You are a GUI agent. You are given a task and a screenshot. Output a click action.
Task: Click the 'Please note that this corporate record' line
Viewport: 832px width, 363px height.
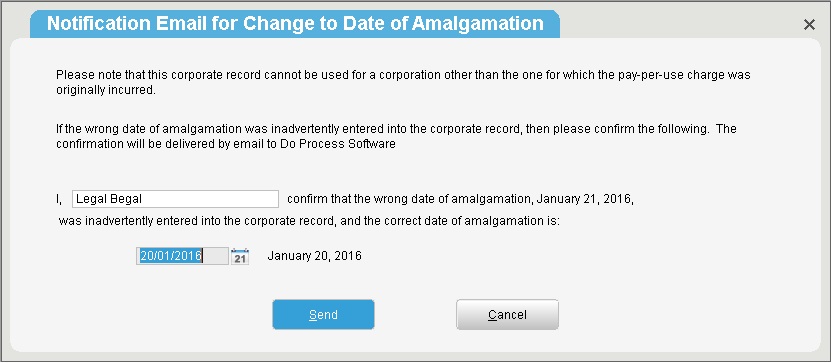click(x=403, y=75)
